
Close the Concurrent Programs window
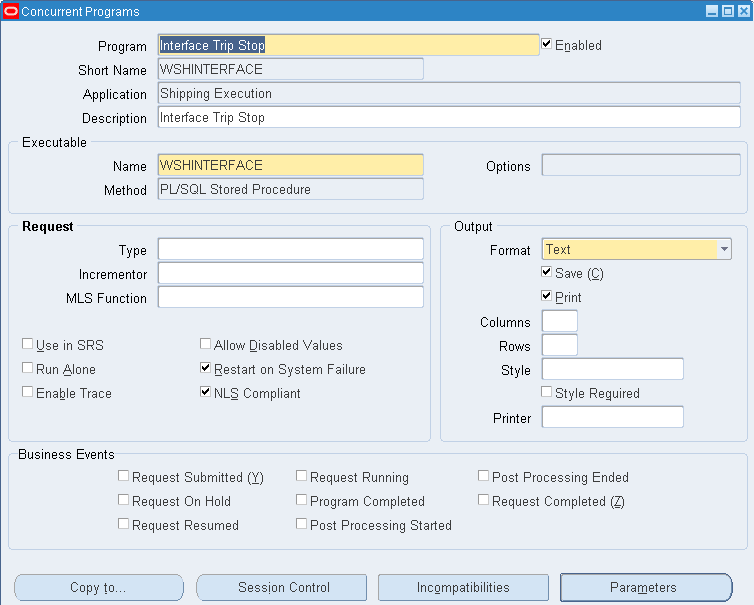[744, 11]
